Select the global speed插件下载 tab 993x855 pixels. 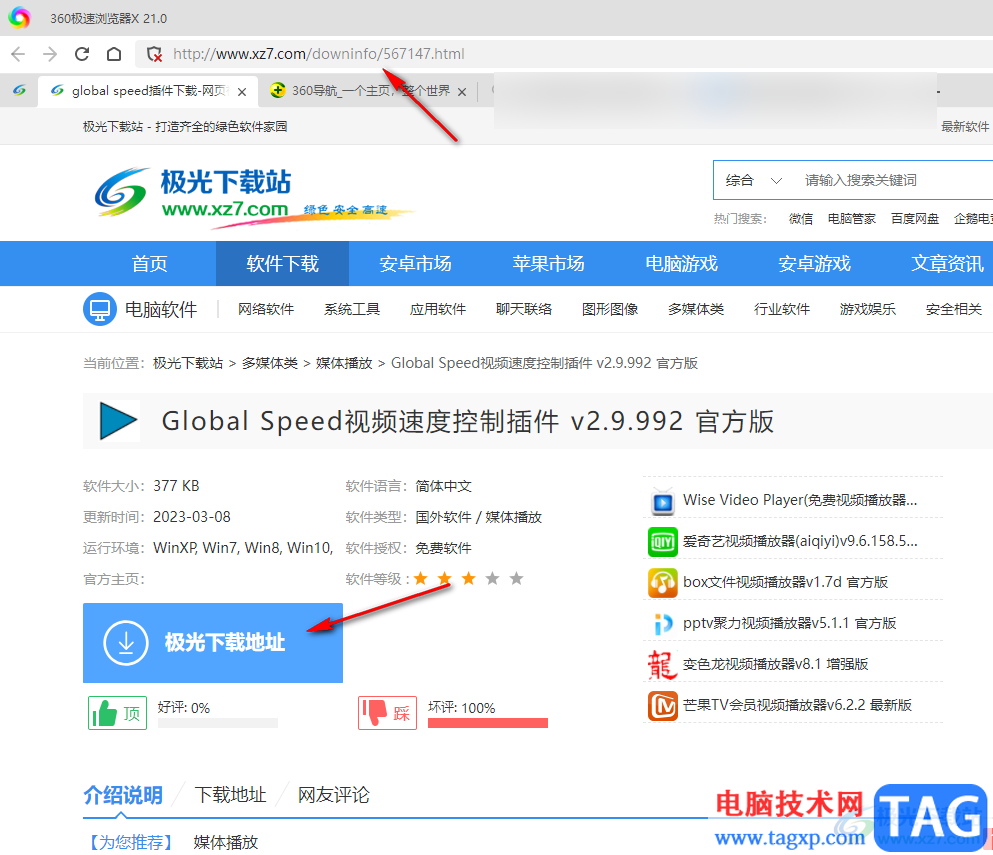tap(148, 91)
